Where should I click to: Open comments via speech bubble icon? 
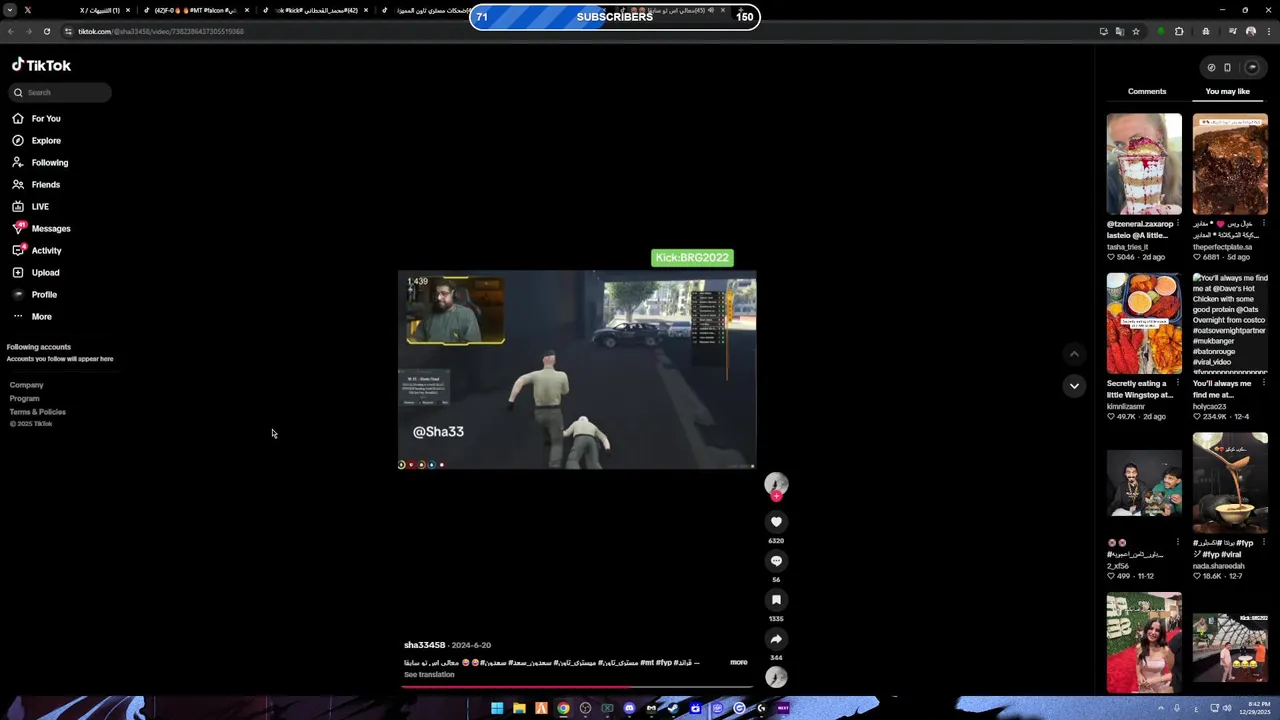click(776, 561)
